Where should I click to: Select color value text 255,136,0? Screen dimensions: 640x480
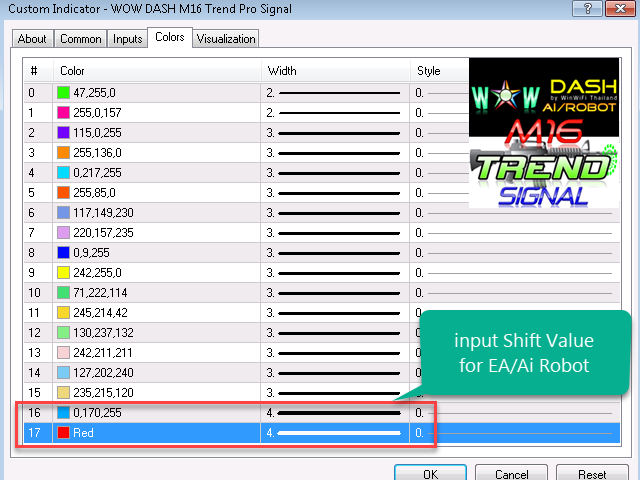click(98, 153)
